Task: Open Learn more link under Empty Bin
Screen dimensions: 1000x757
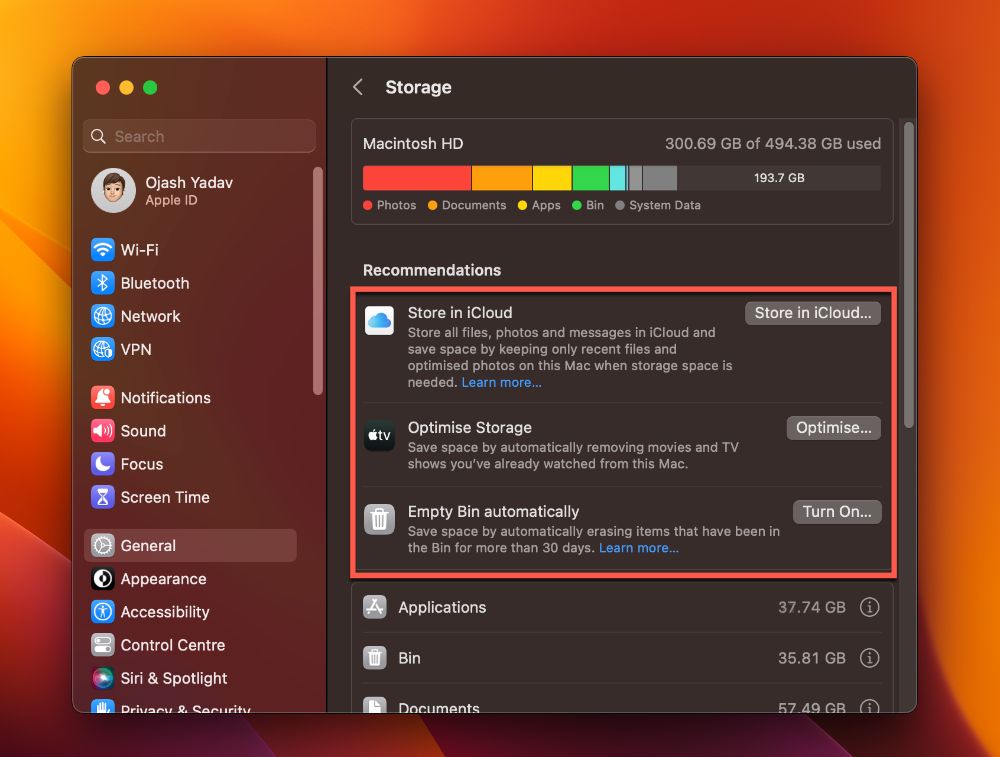Action: pos(638,548)
